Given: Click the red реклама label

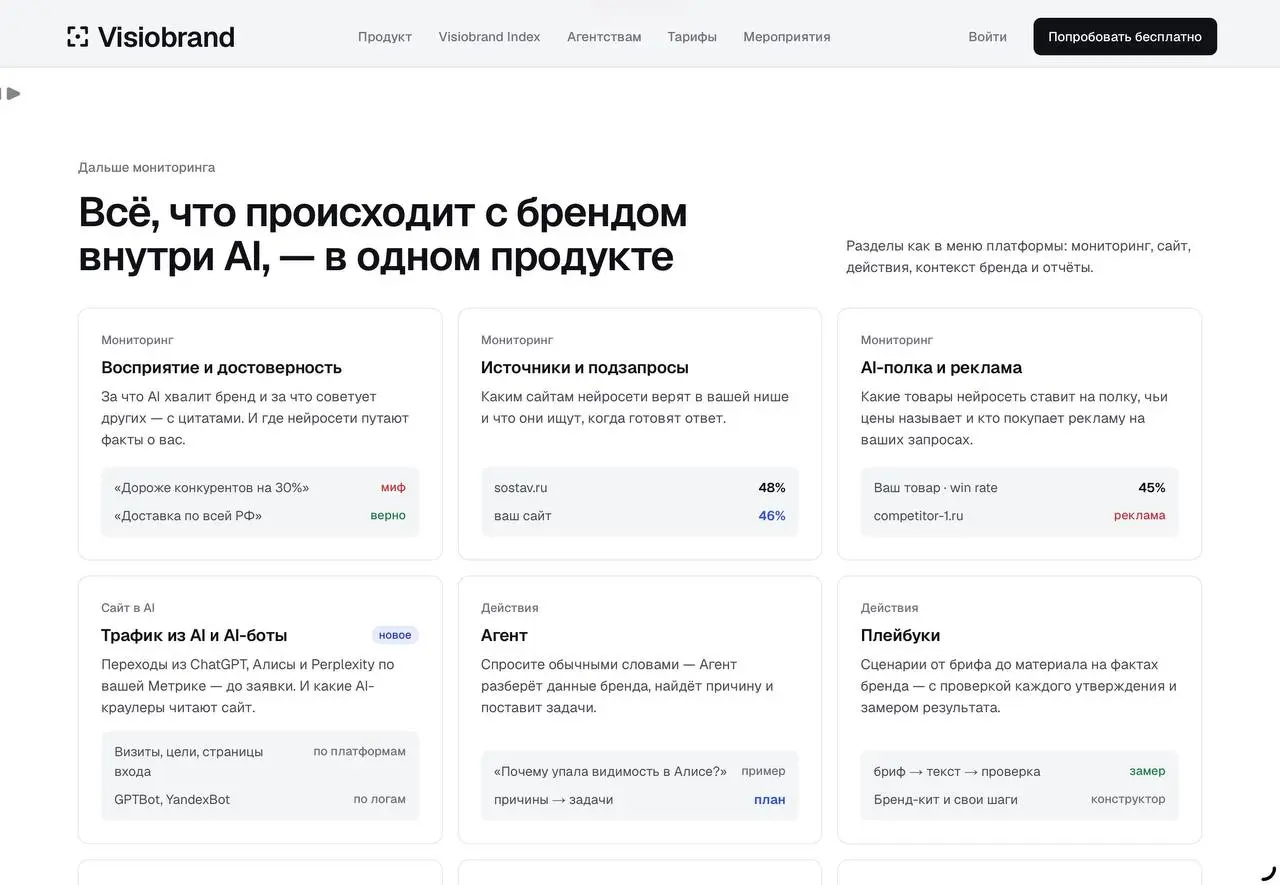Looking at the screenshot, I should [x=1140, y=516].
